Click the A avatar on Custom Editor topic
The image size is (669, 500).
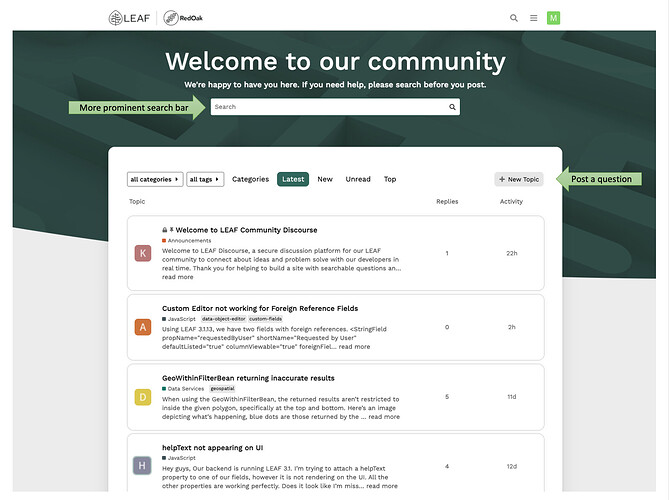point(143,327)
